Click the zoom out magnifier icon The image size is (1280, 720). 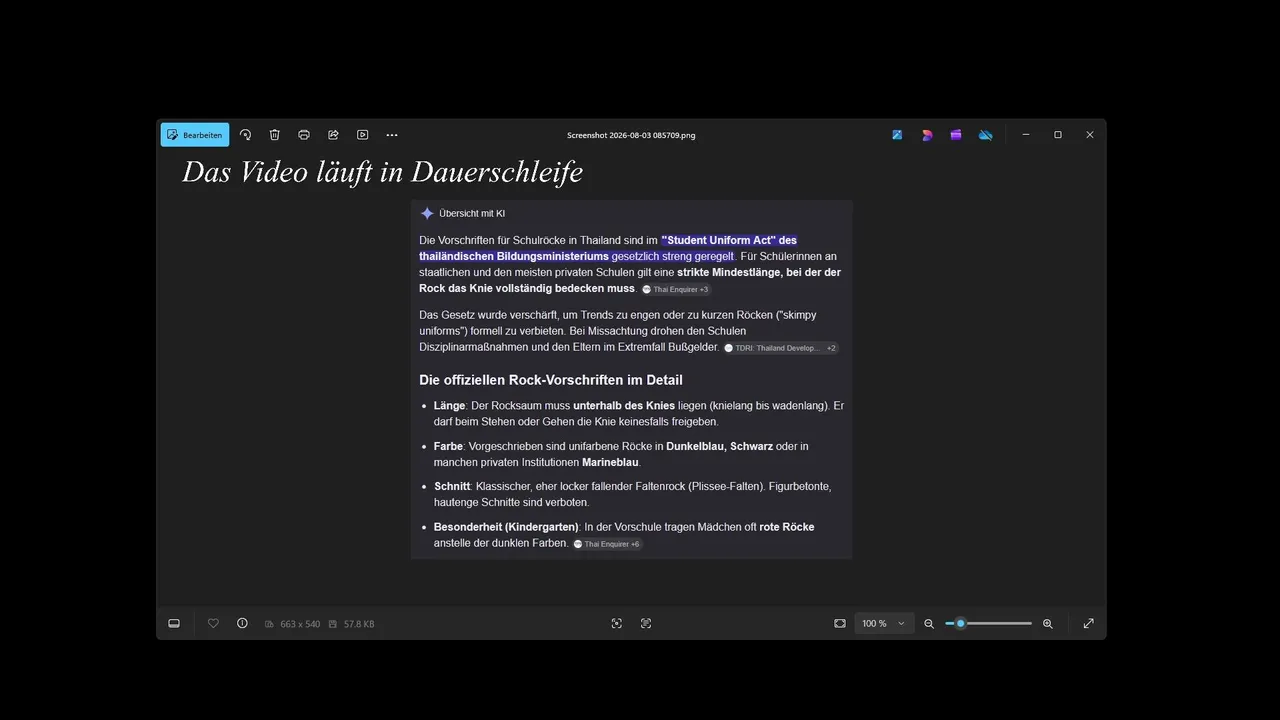coord(929,623)
